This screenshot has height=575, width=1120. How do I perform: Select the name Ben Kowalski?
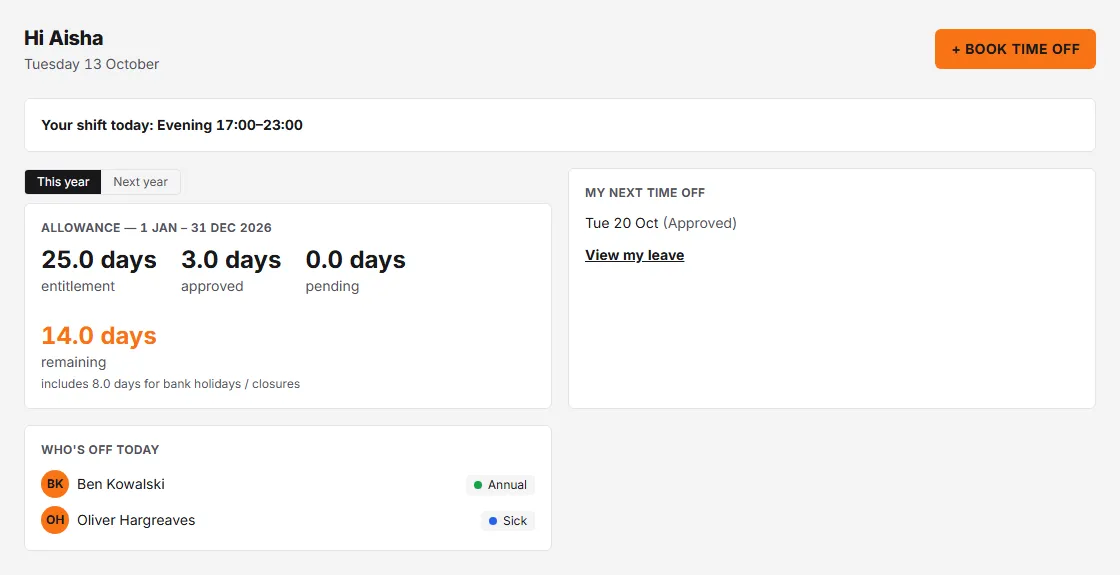click(121, 484)
